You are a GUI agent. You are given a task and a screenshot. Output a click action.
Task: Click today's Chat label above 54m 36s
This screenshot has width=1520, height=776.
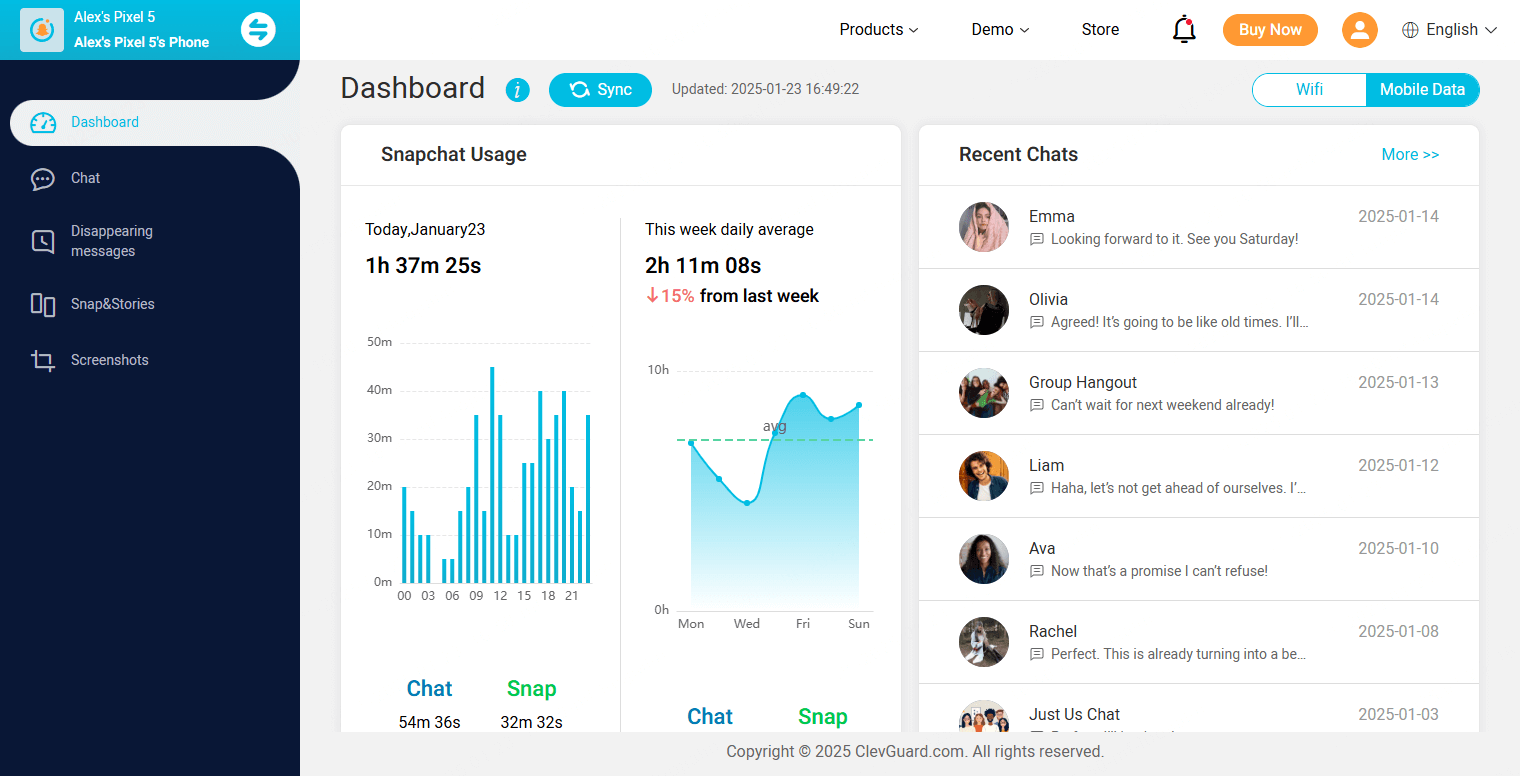tap(429, 688)
